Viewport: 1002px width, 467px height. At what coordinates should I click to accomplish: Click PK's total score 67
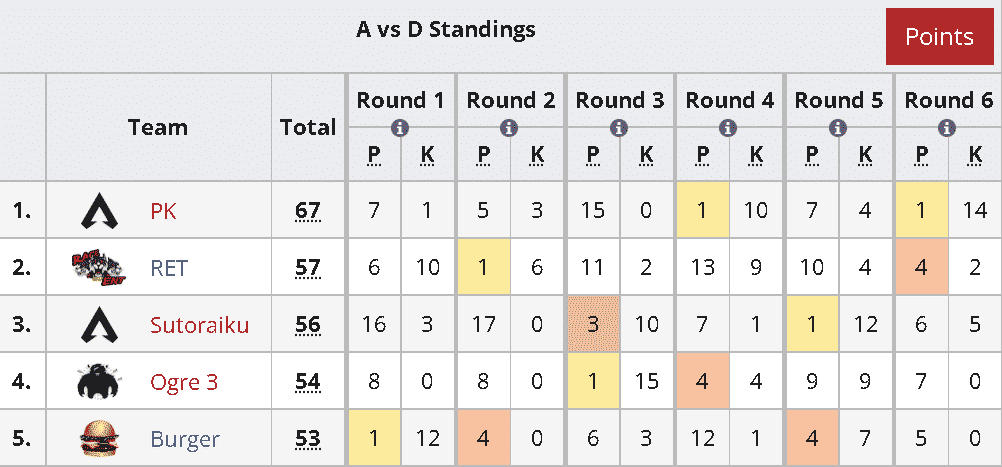pyautogui.click(x=308, y=211)
